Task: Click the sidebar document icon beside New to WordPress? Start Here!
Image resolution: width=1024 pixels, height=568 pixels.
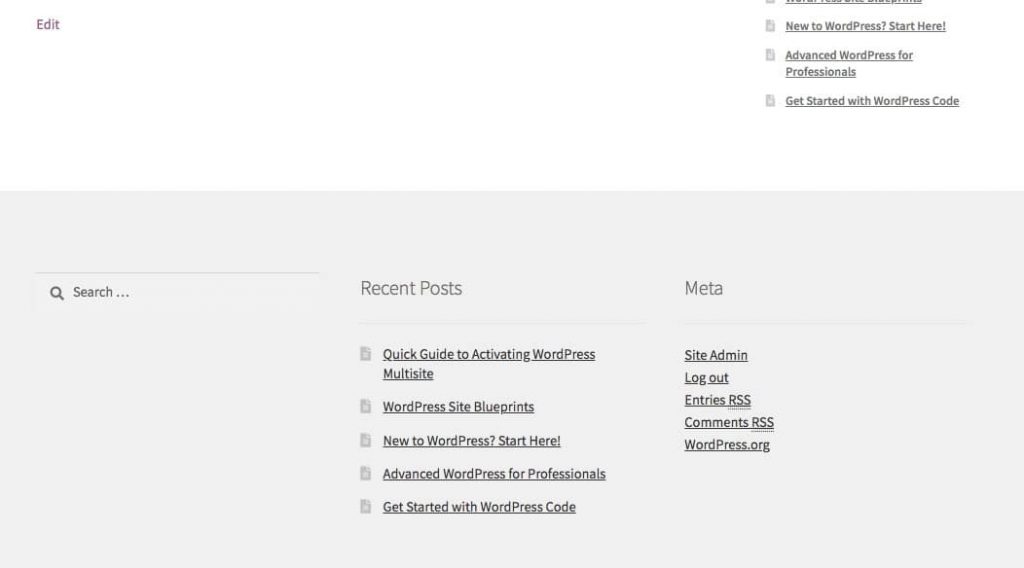Action: pyautogui.click(x=770, y=26)
